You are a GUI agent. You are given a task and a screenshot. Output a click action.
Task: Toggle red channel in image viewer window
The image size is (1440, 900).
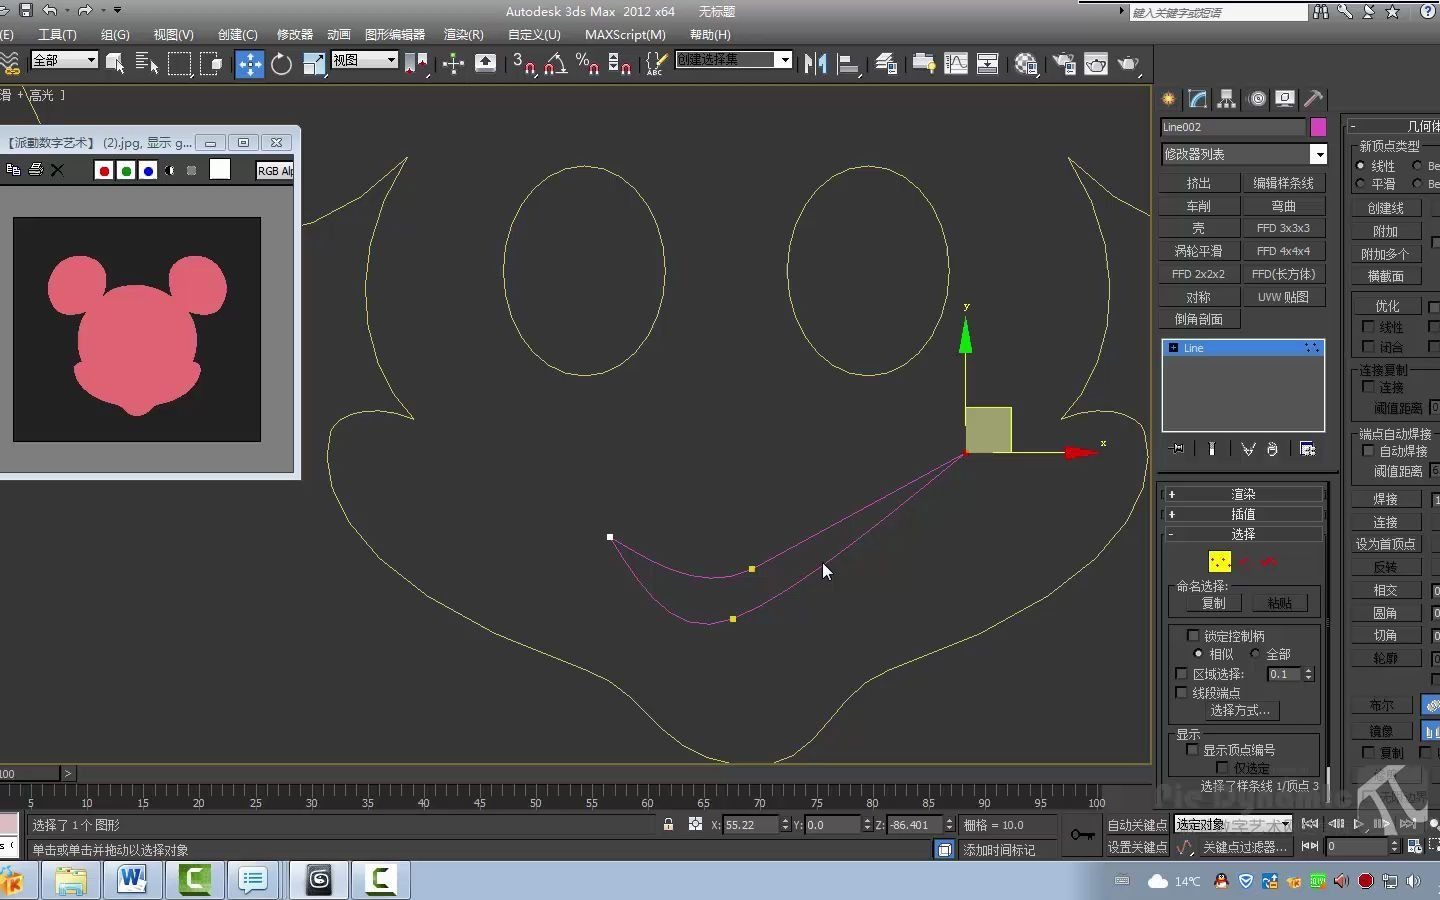[x=104, y=170]
